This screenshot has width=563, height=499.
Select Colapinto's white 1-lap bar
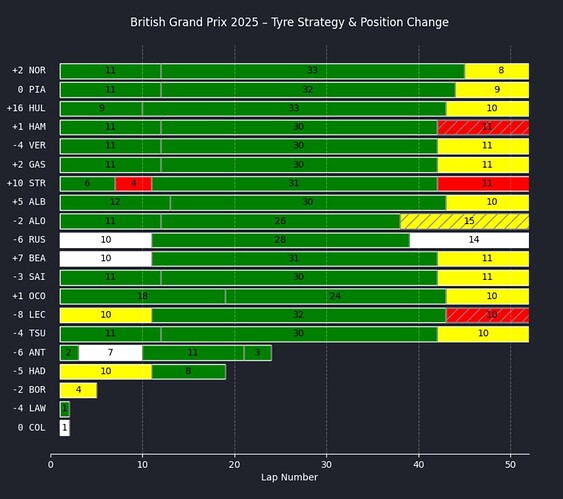65,428
